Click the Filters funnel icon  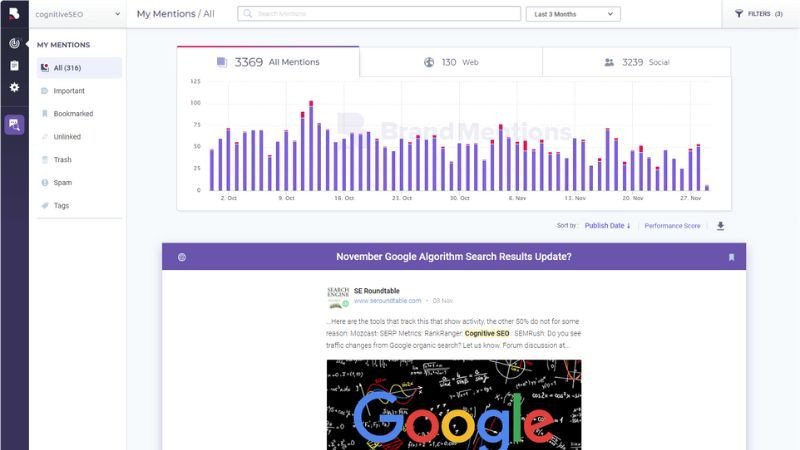(x=739, y=14)
